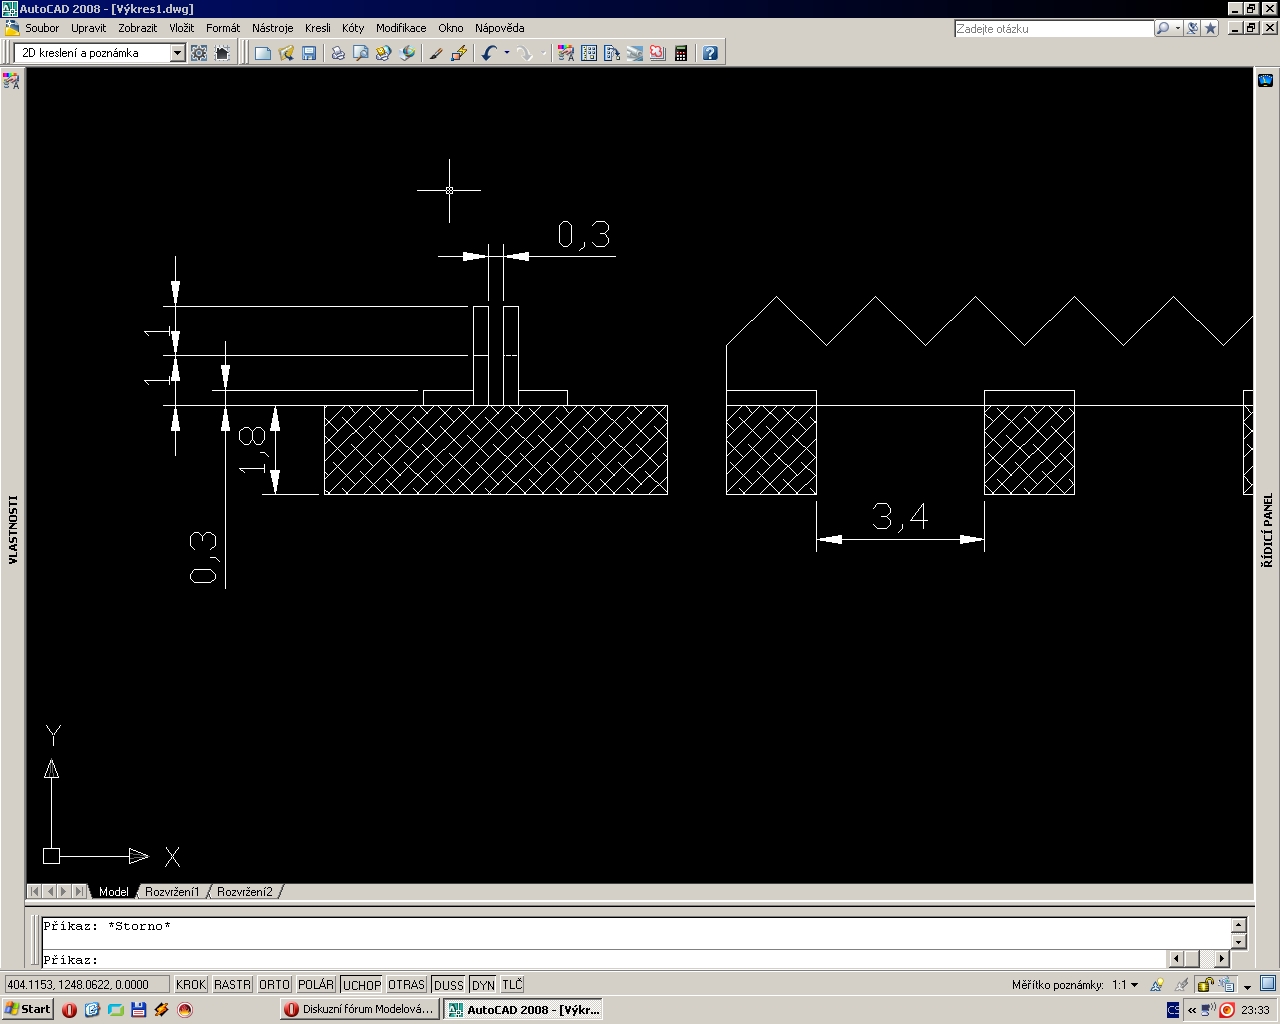
Task: Click the Save (floppy disk) icon
Action: click(309, 53)
